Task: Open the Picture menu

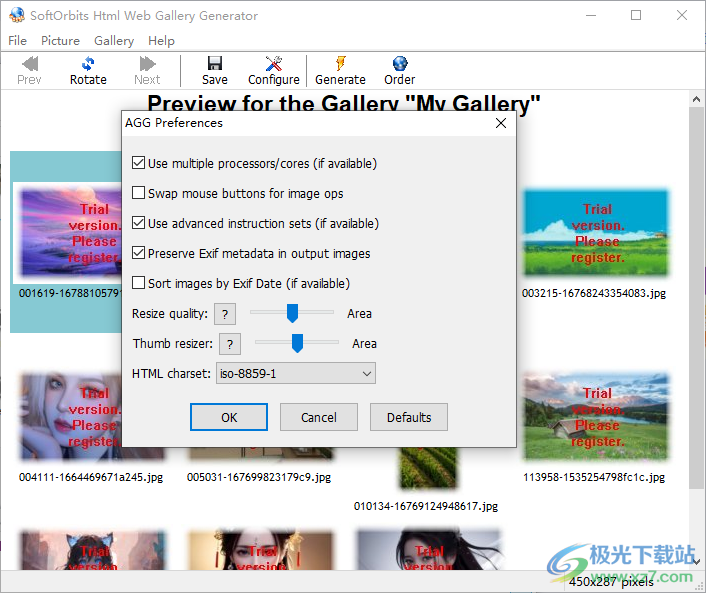Action: click(x=60, y=41)
